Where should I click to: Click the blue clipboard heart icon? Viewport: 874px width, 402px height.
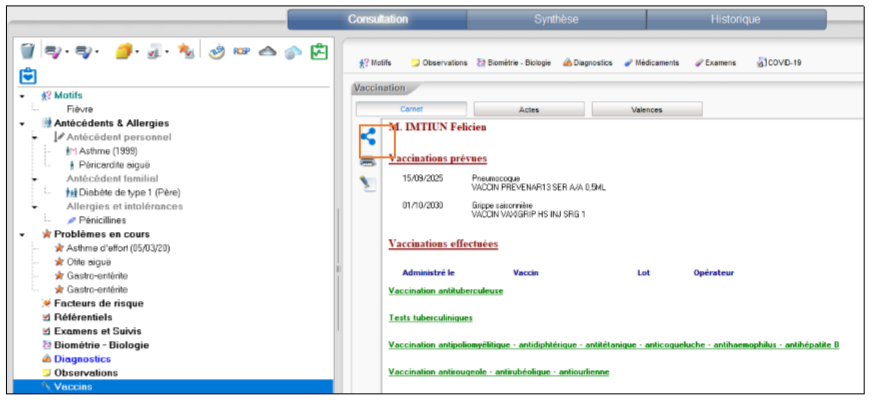coord(28,75)
